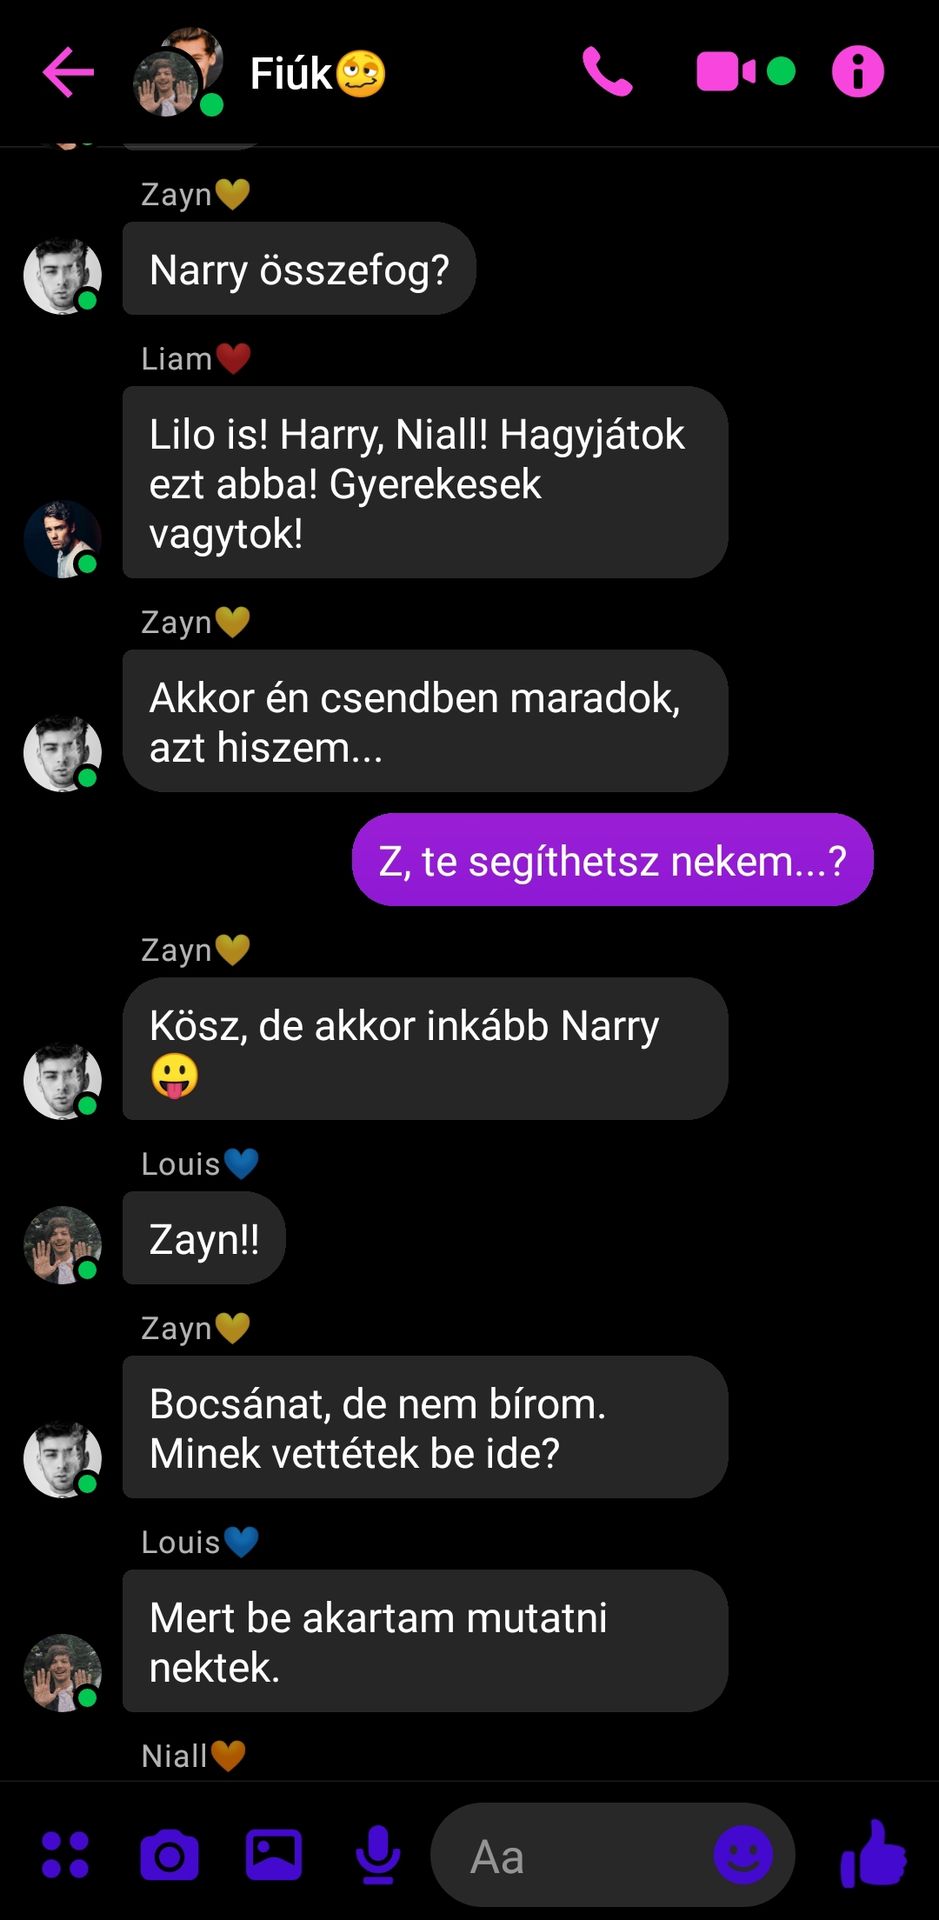Select the purple 'Z, te segíthetsz nekem...?' message
The height and width of the screenshot is (1920, 939).
point(612,860)
